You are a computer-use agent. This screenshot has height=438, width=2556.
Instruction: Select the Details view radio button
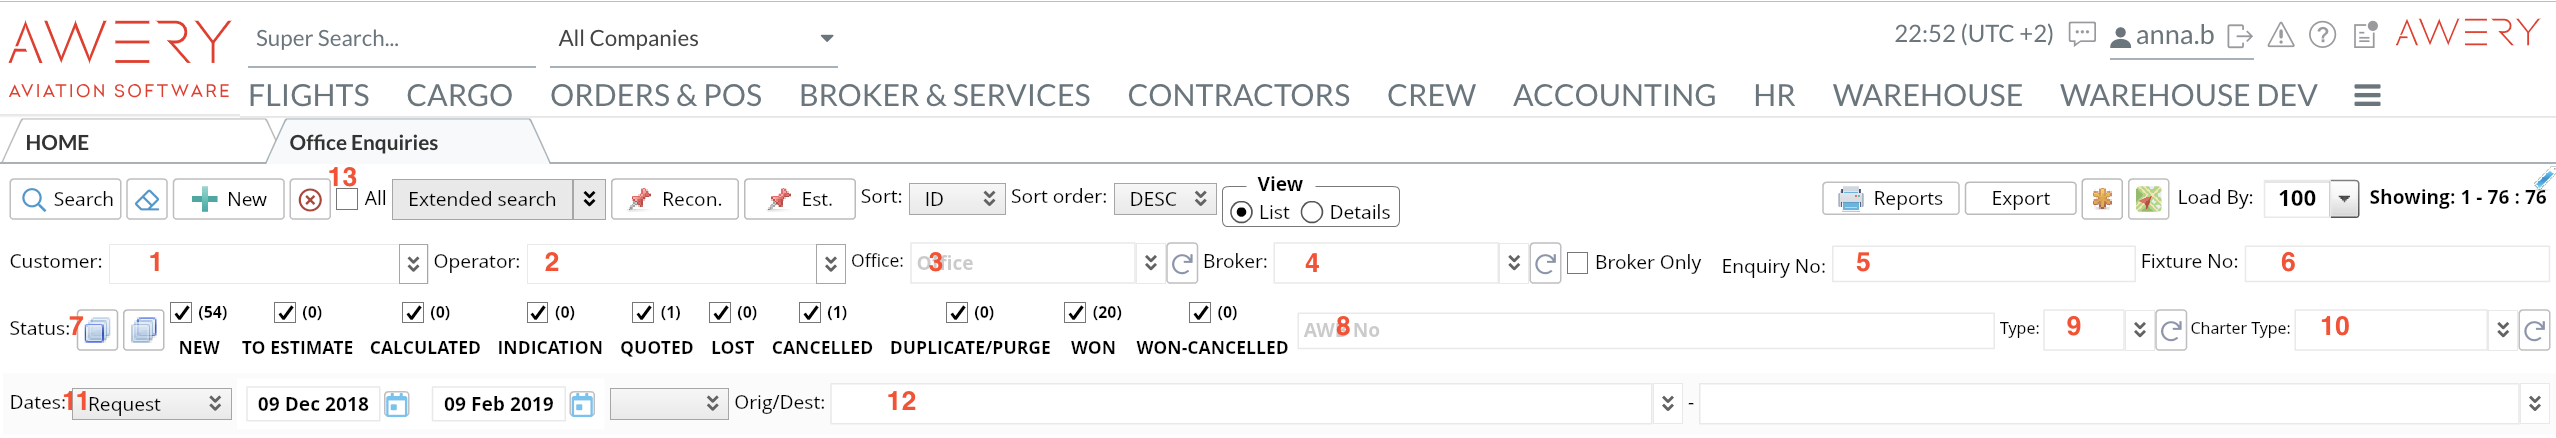coord(1312,212)
